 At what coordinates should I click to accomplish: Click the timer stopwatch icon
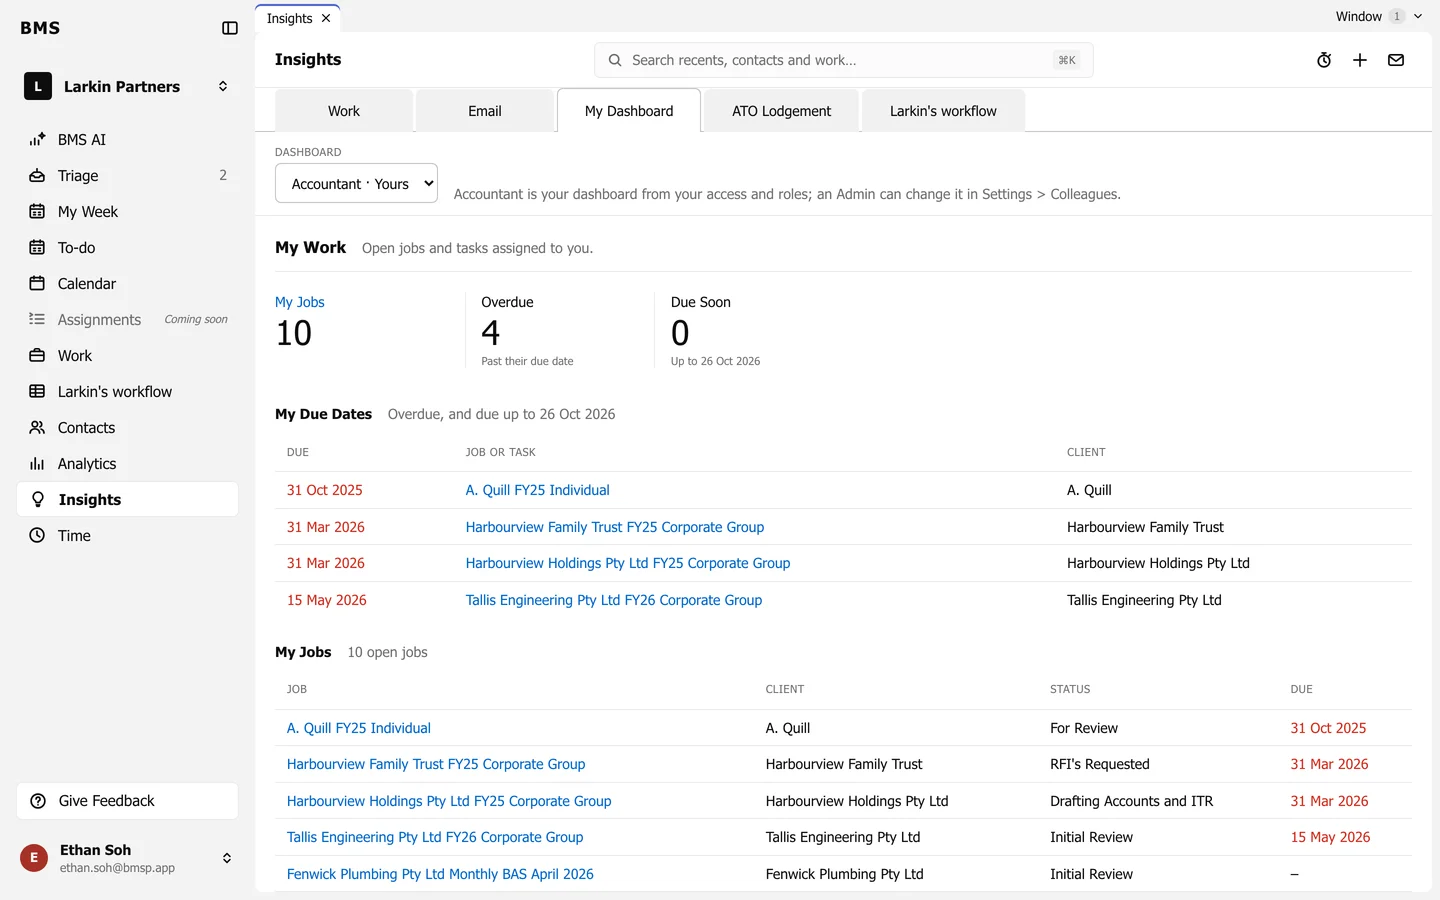tap(1324, 60)
